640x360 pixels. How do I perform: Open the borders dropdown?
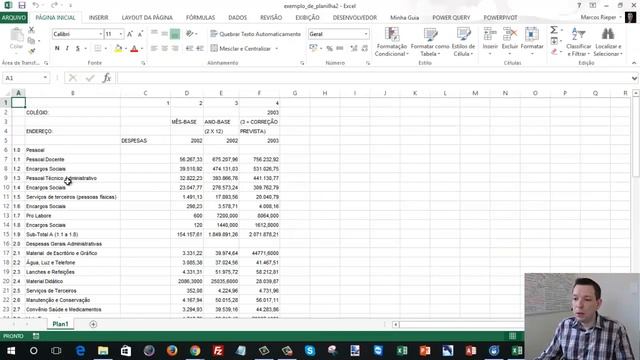[106, 49]
